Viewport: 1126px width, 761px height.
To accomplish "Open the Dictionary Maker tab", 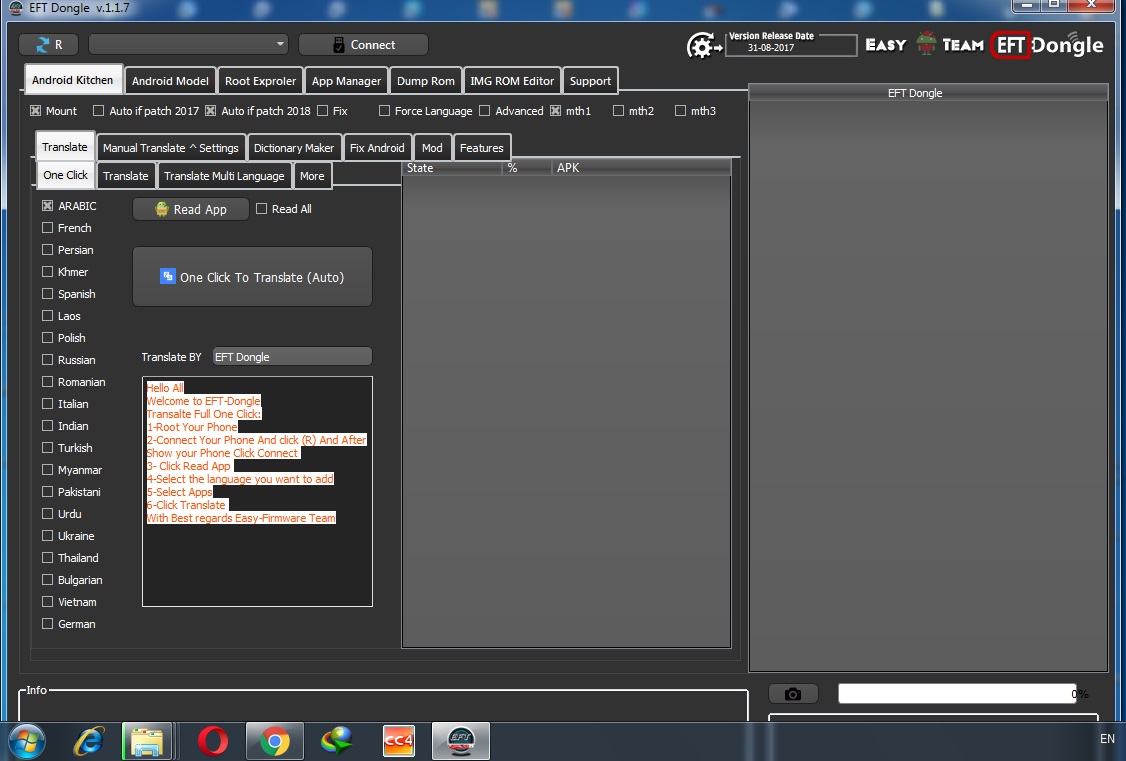I will tap(294, 148).
